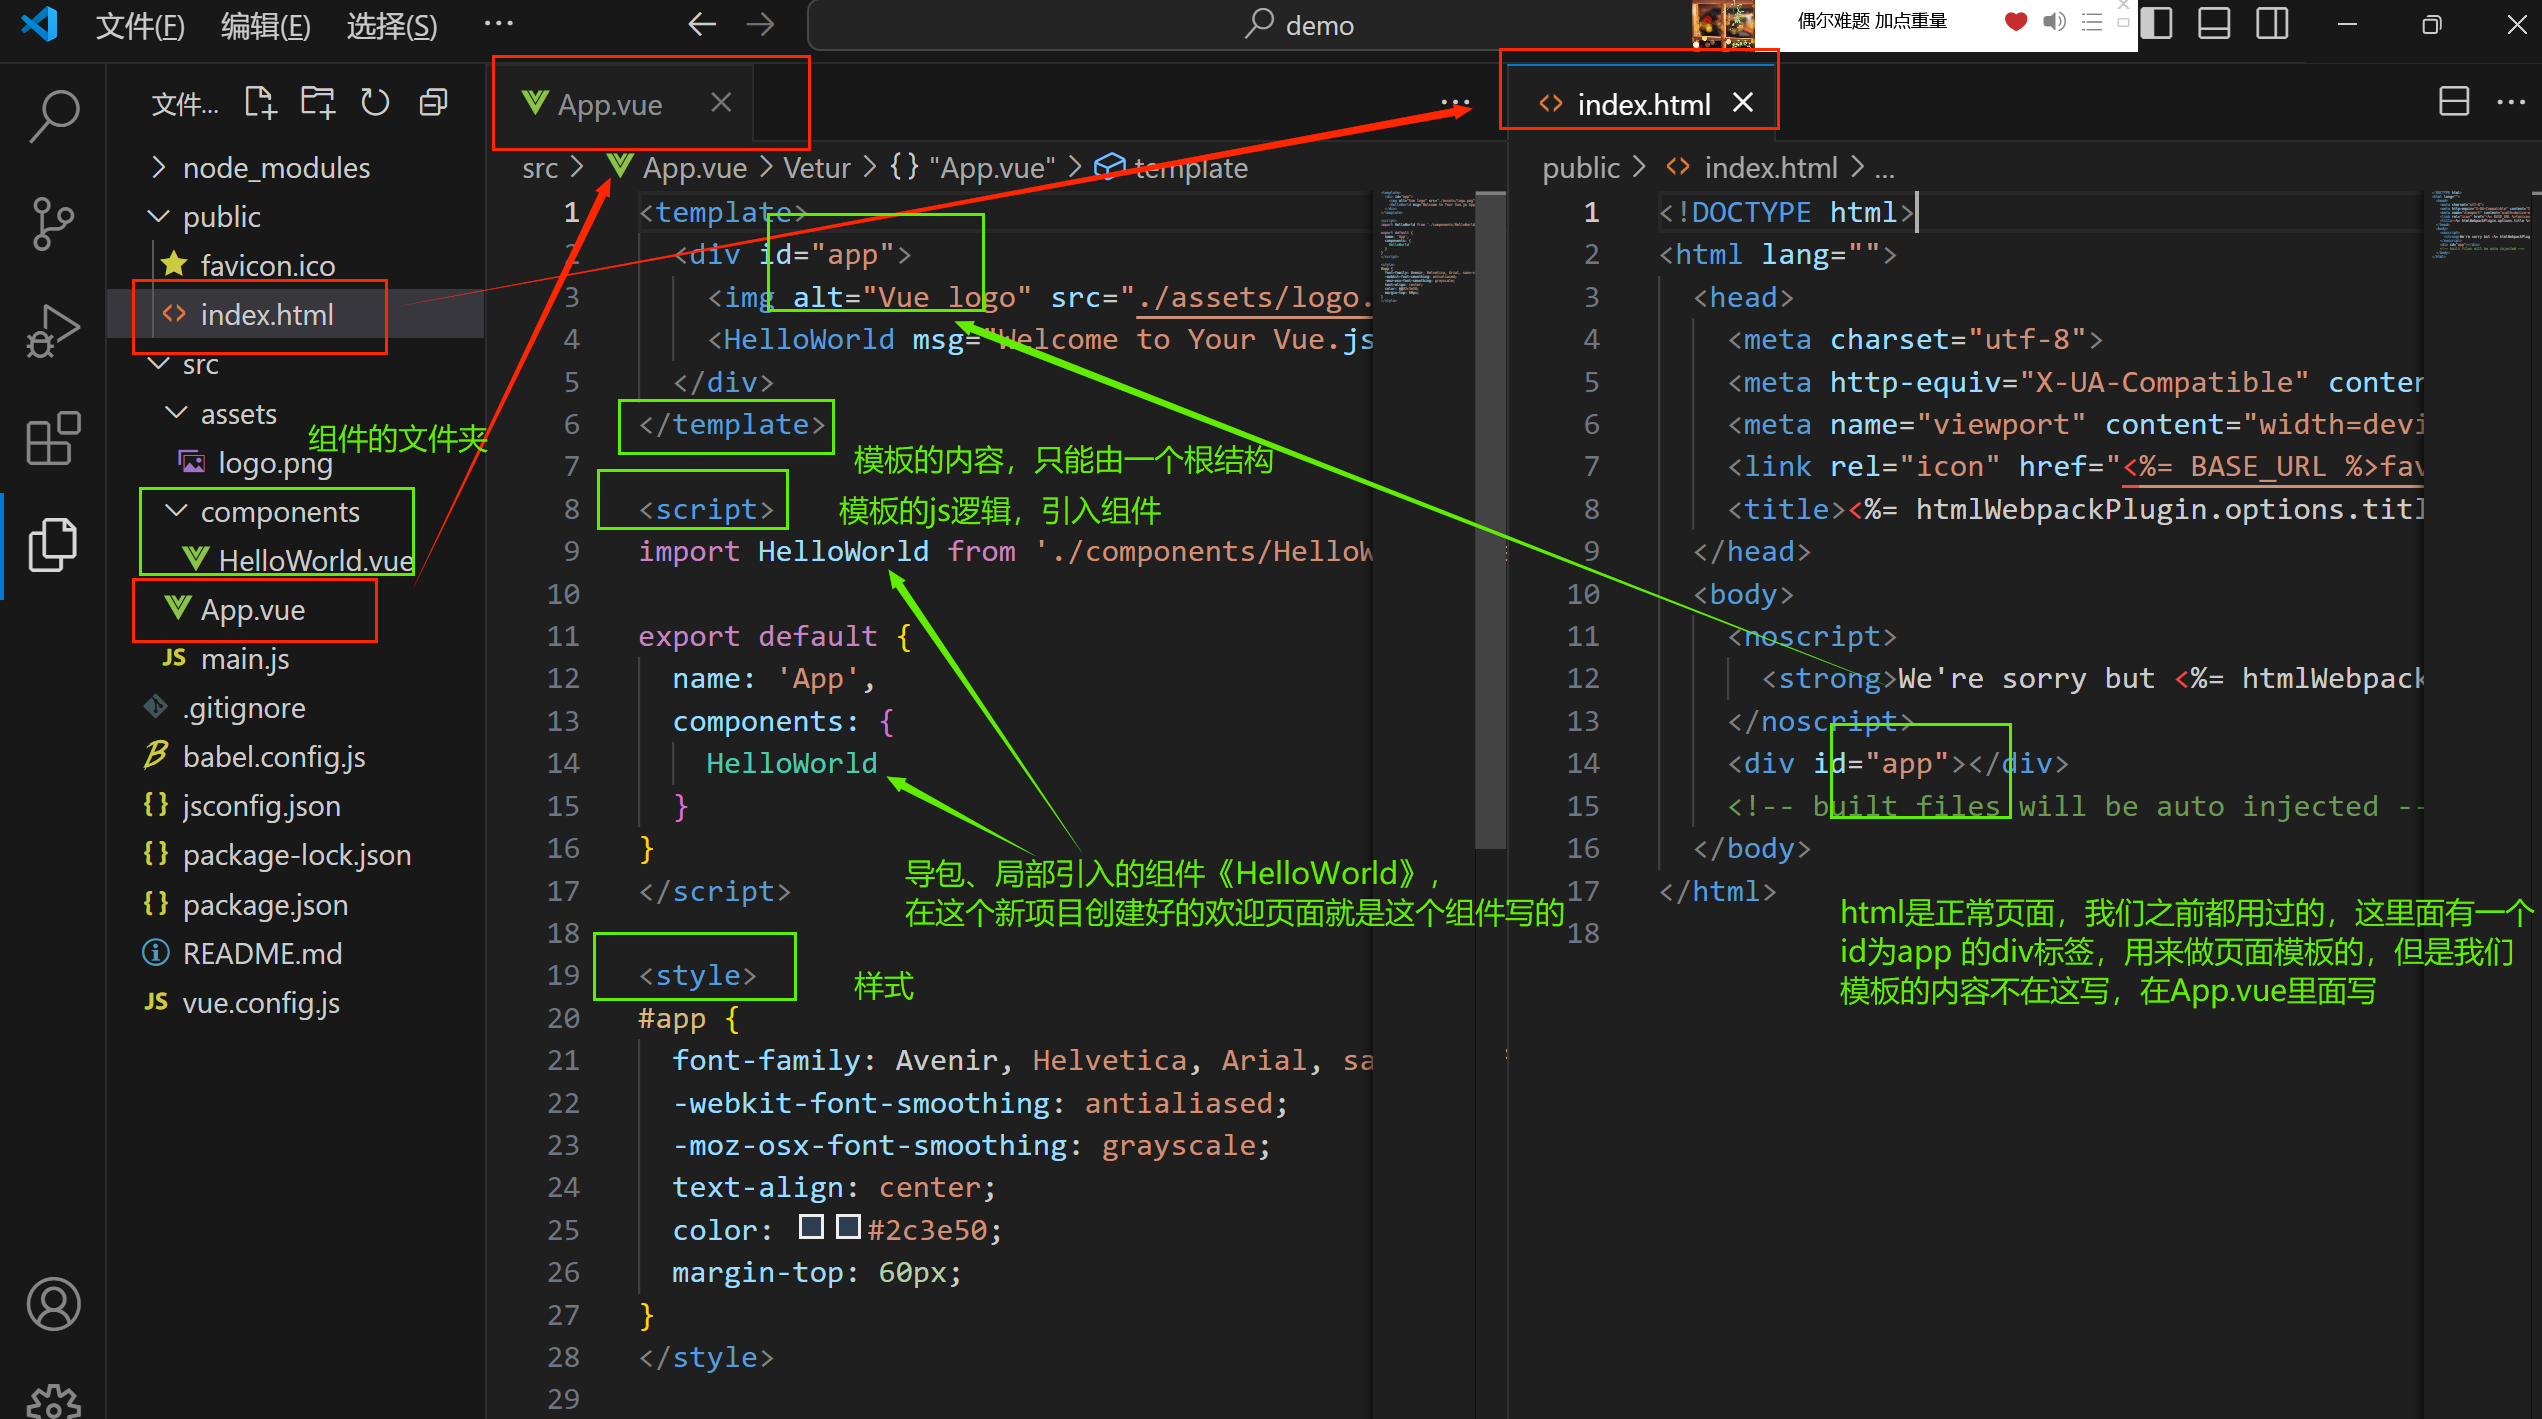Split the index.html editor
Viewport: 2542px width, 1419px height.
(x=2454, y=102)
